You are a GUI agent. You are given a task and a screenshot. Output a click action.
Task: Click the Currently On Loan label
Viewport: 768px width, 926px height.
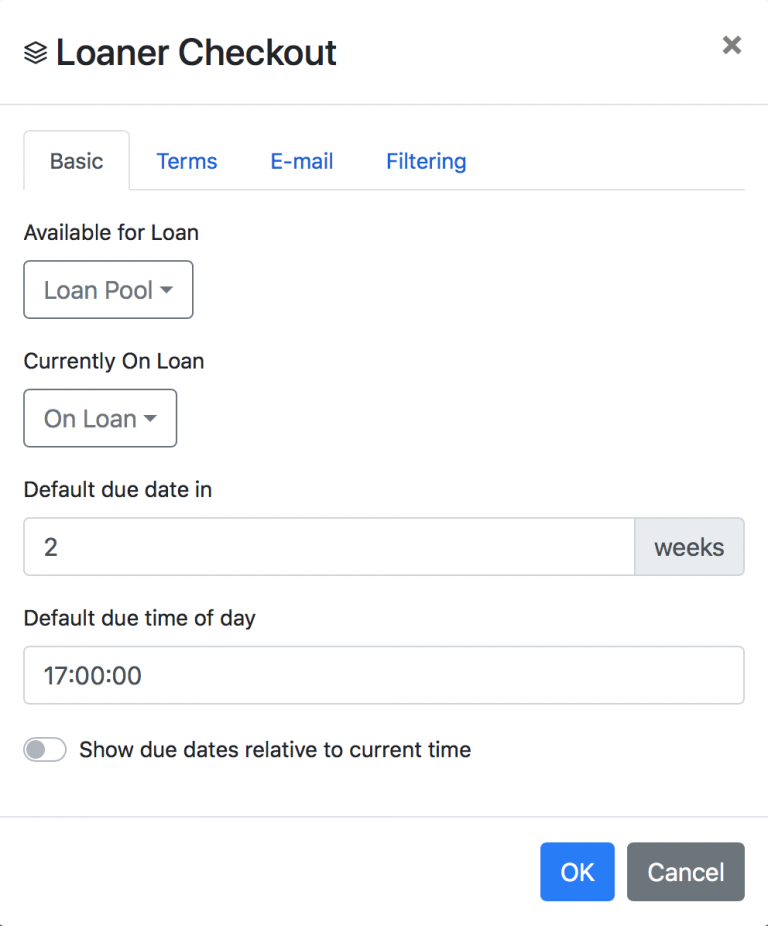pyautogui.click(x=113, y=361)
